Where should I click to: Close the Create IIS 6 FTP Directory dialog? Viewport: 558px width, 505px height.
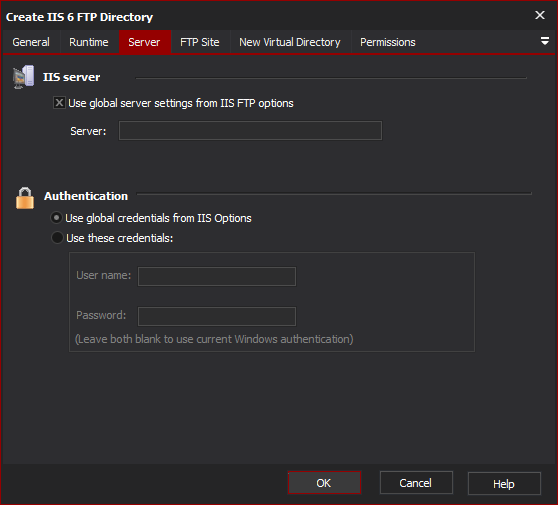539,15
